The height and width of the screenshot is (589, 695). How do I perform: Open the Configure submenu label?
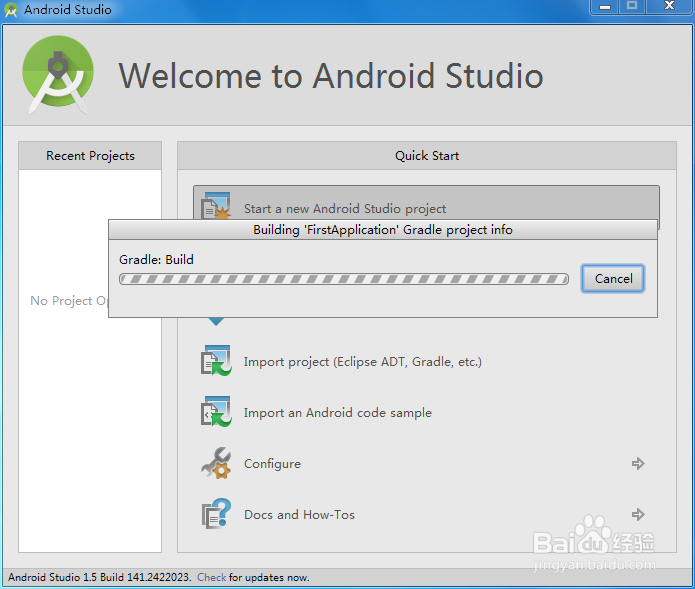[272, 464]
